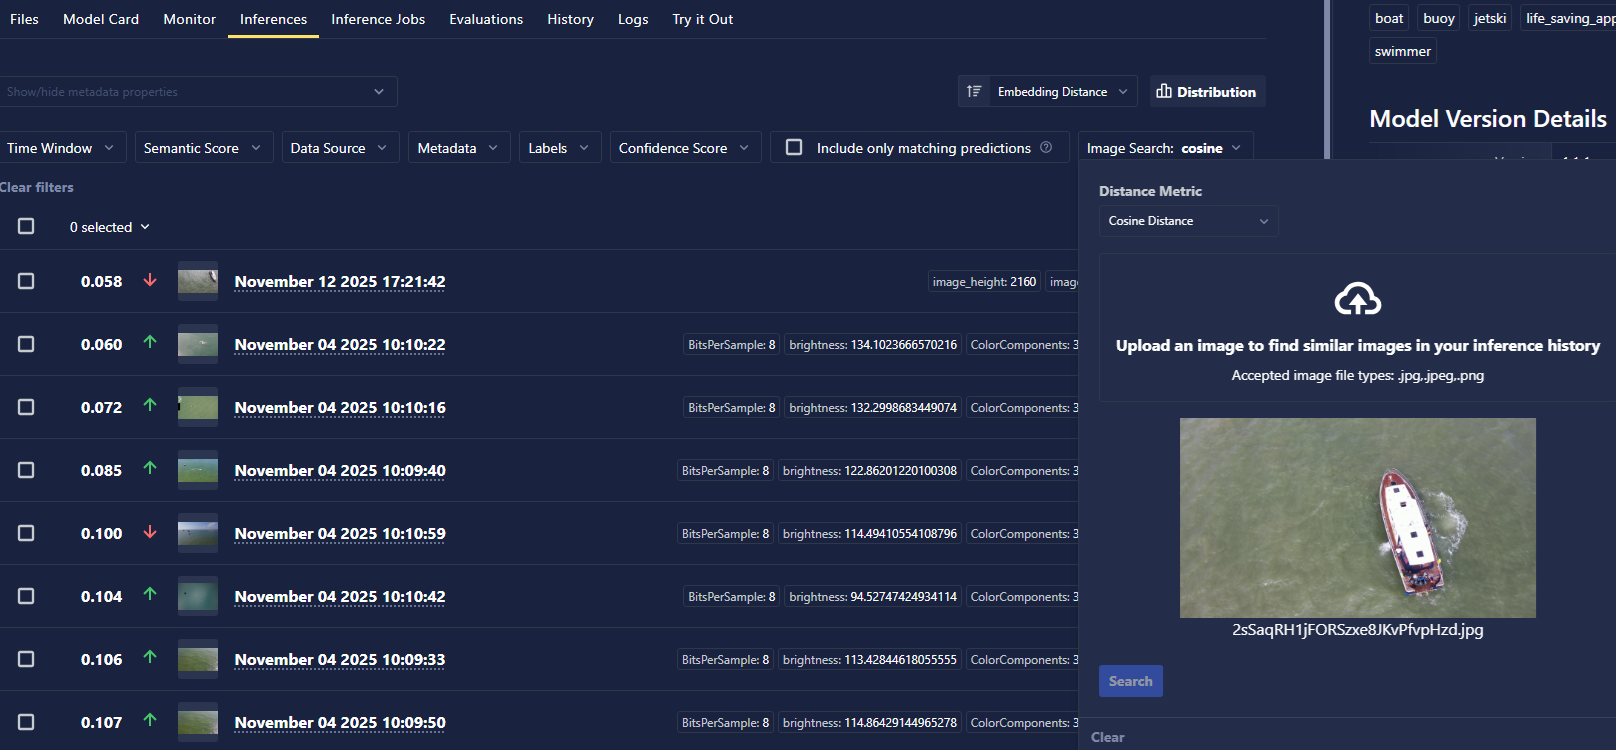Click the red down arrow for score 0.058
Image resolution: width=1616 pixels, height=750 pixels.
(150, 281)
